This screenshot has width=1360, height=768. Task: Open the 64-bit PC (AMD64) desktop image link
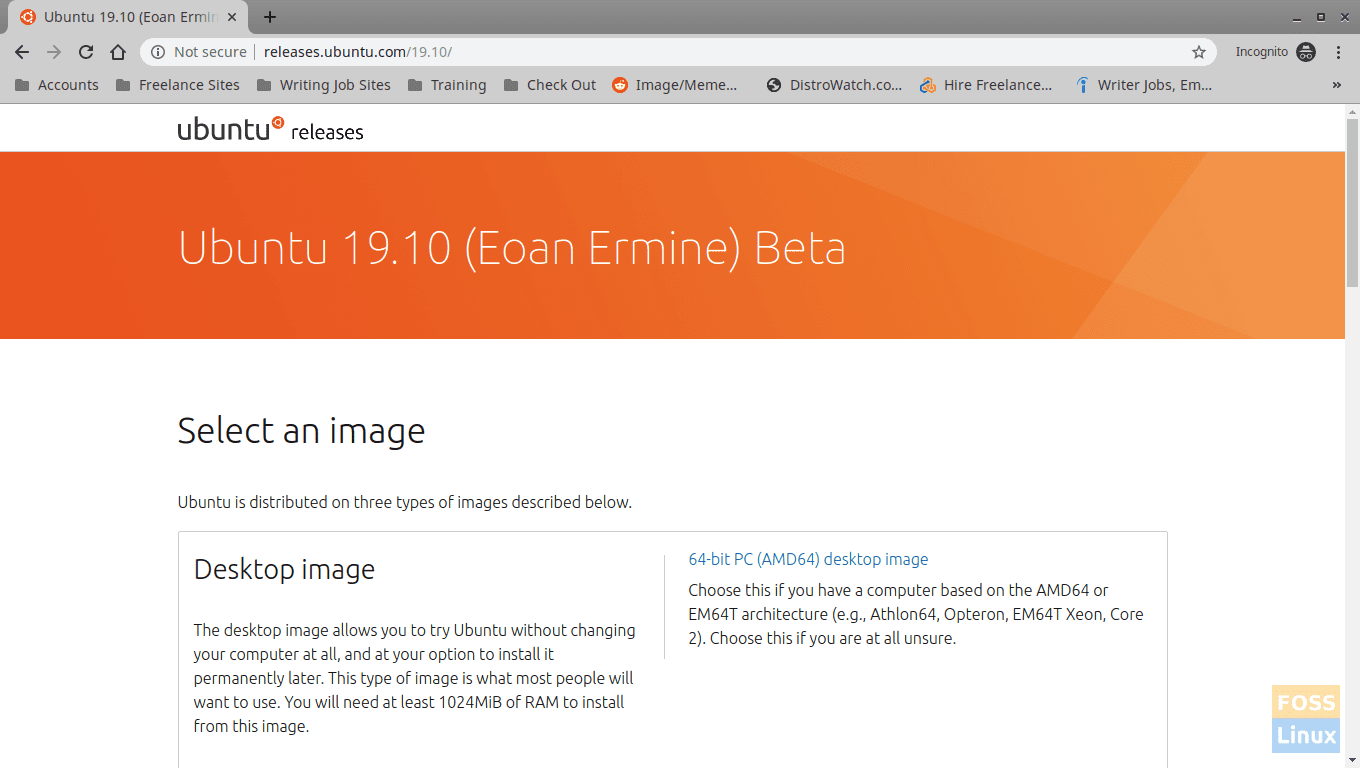click(808, 559)
